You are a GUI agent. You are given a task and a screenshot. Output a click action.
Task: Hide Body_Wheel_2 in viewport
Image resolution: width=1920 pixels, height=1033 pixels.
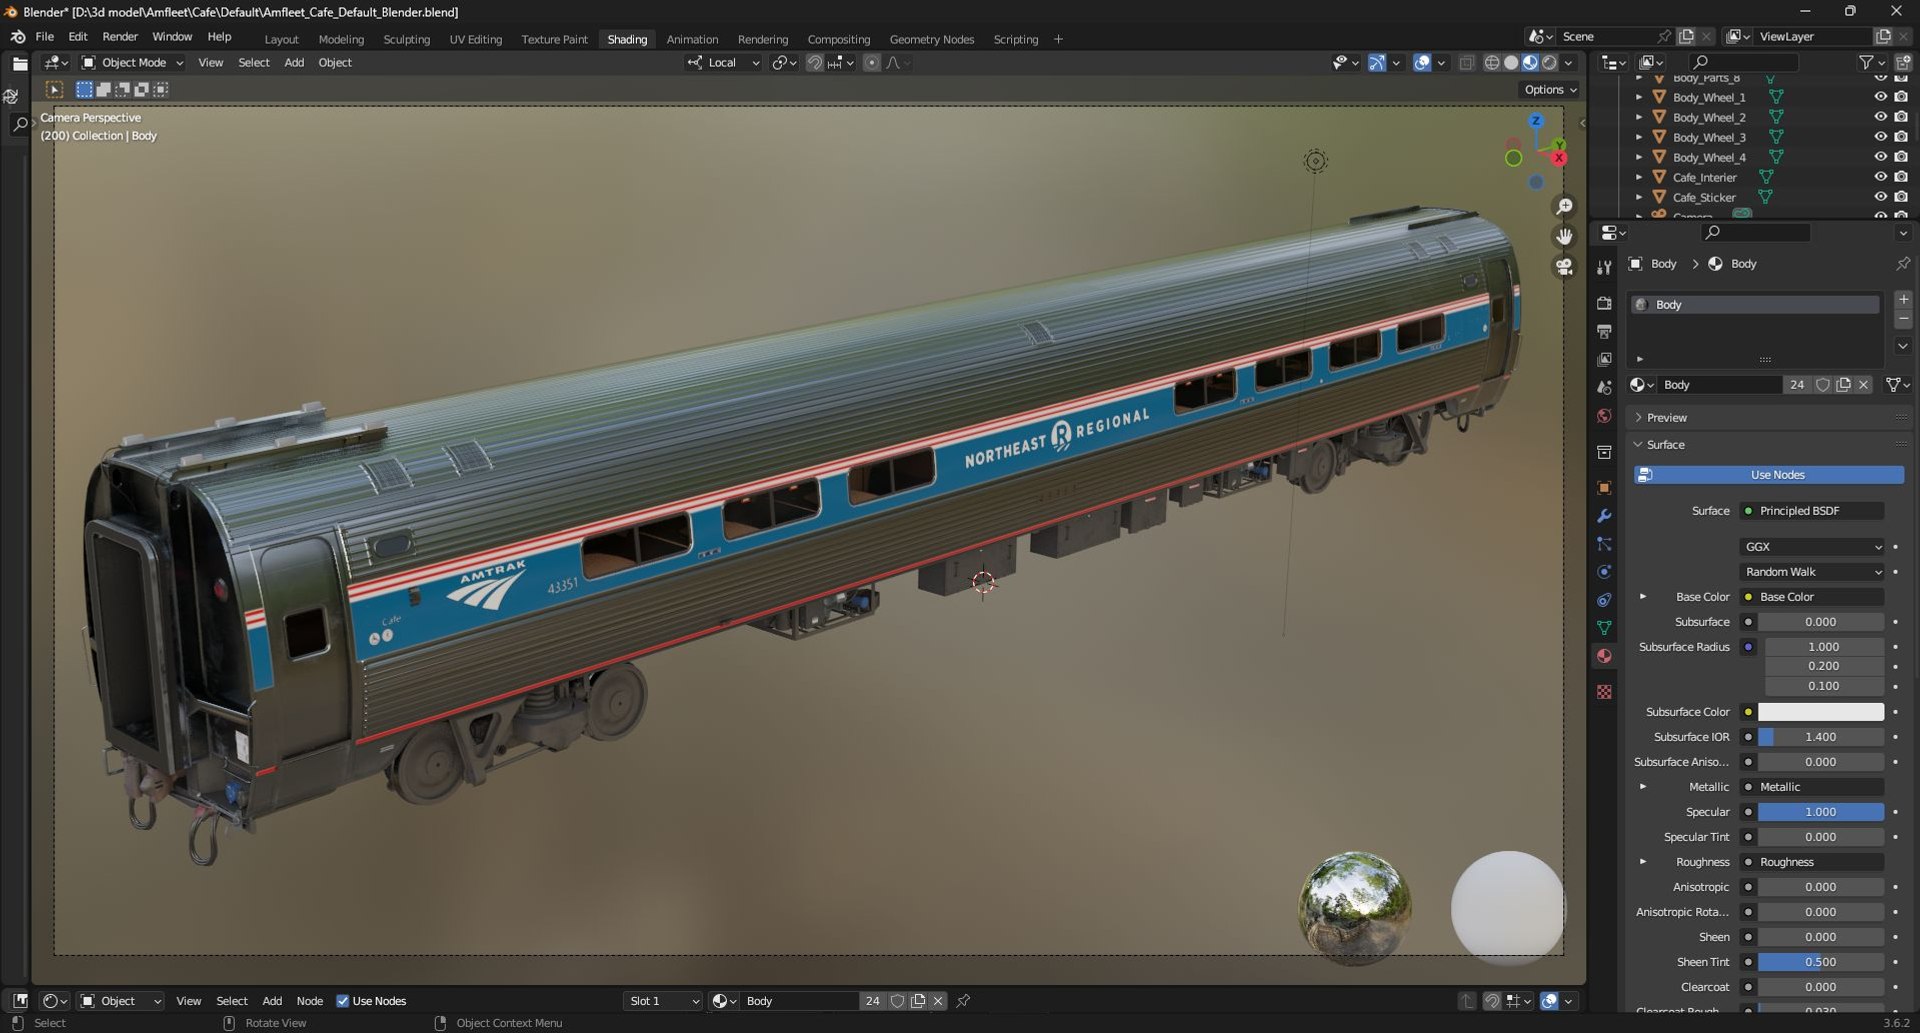[x=1880, y=117]
